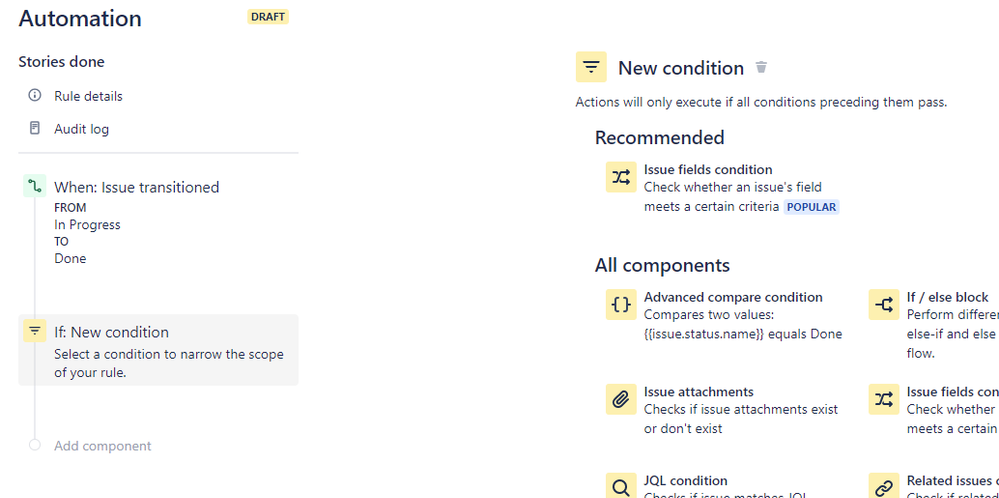Click the green Issue transitioned trigger icon
Image resolution: width=999 pixels, height=498 pixels.
click(35, 187)
